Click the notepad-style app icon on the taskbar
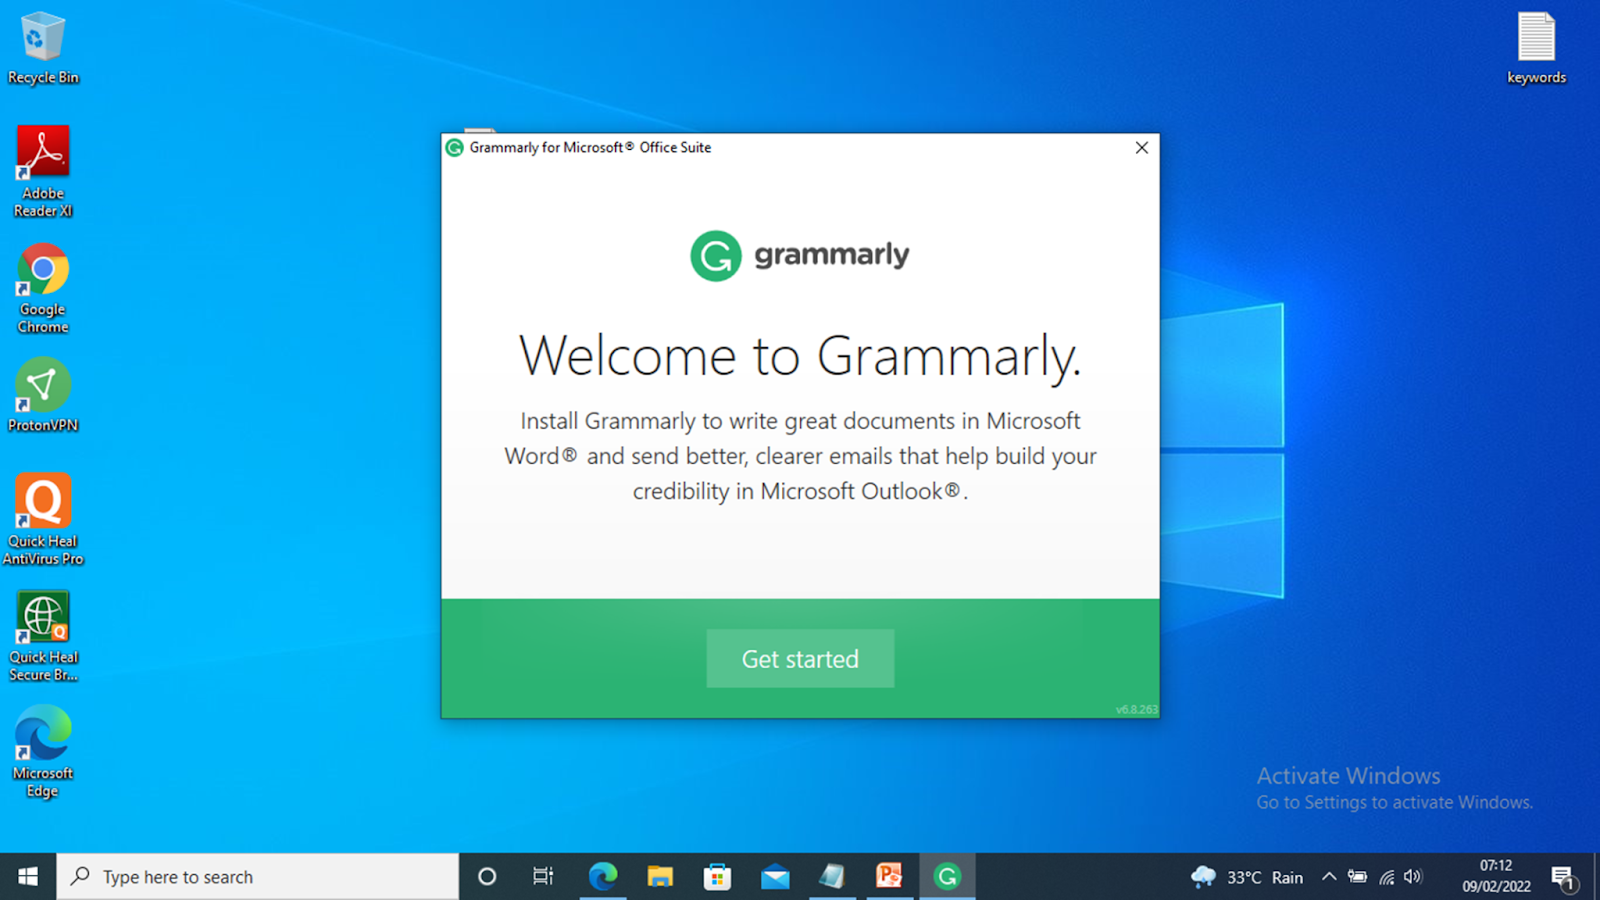 (x=832, y=877)
